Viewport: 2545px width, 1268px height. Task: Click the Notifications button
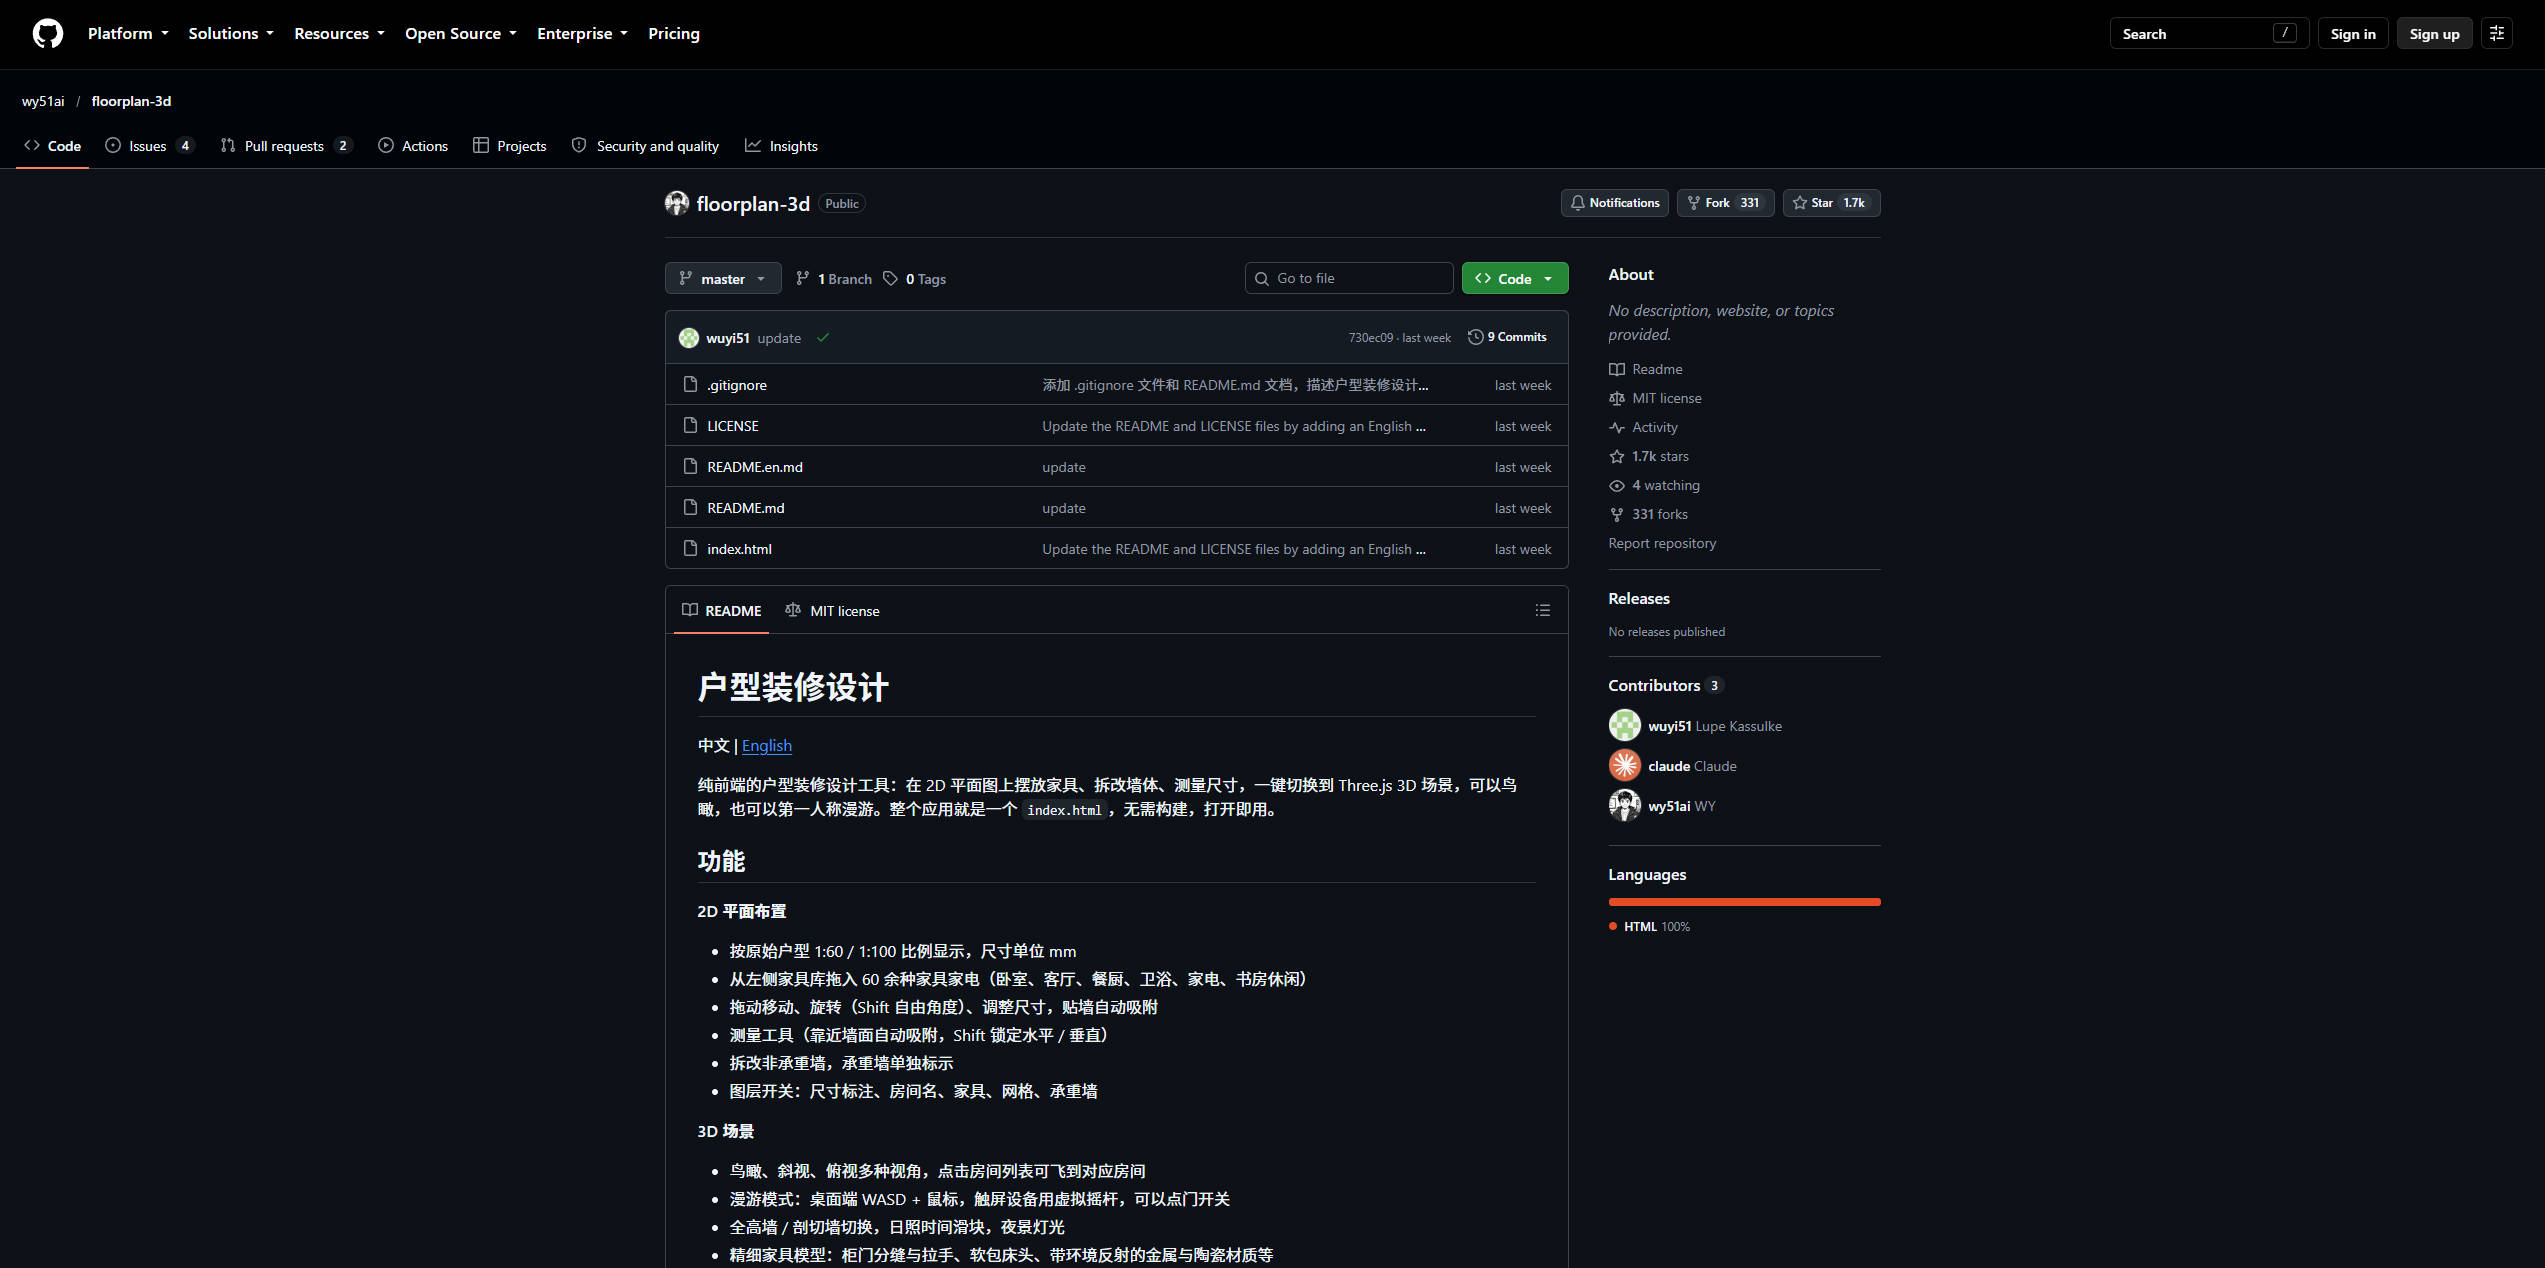coord(1614,203)
